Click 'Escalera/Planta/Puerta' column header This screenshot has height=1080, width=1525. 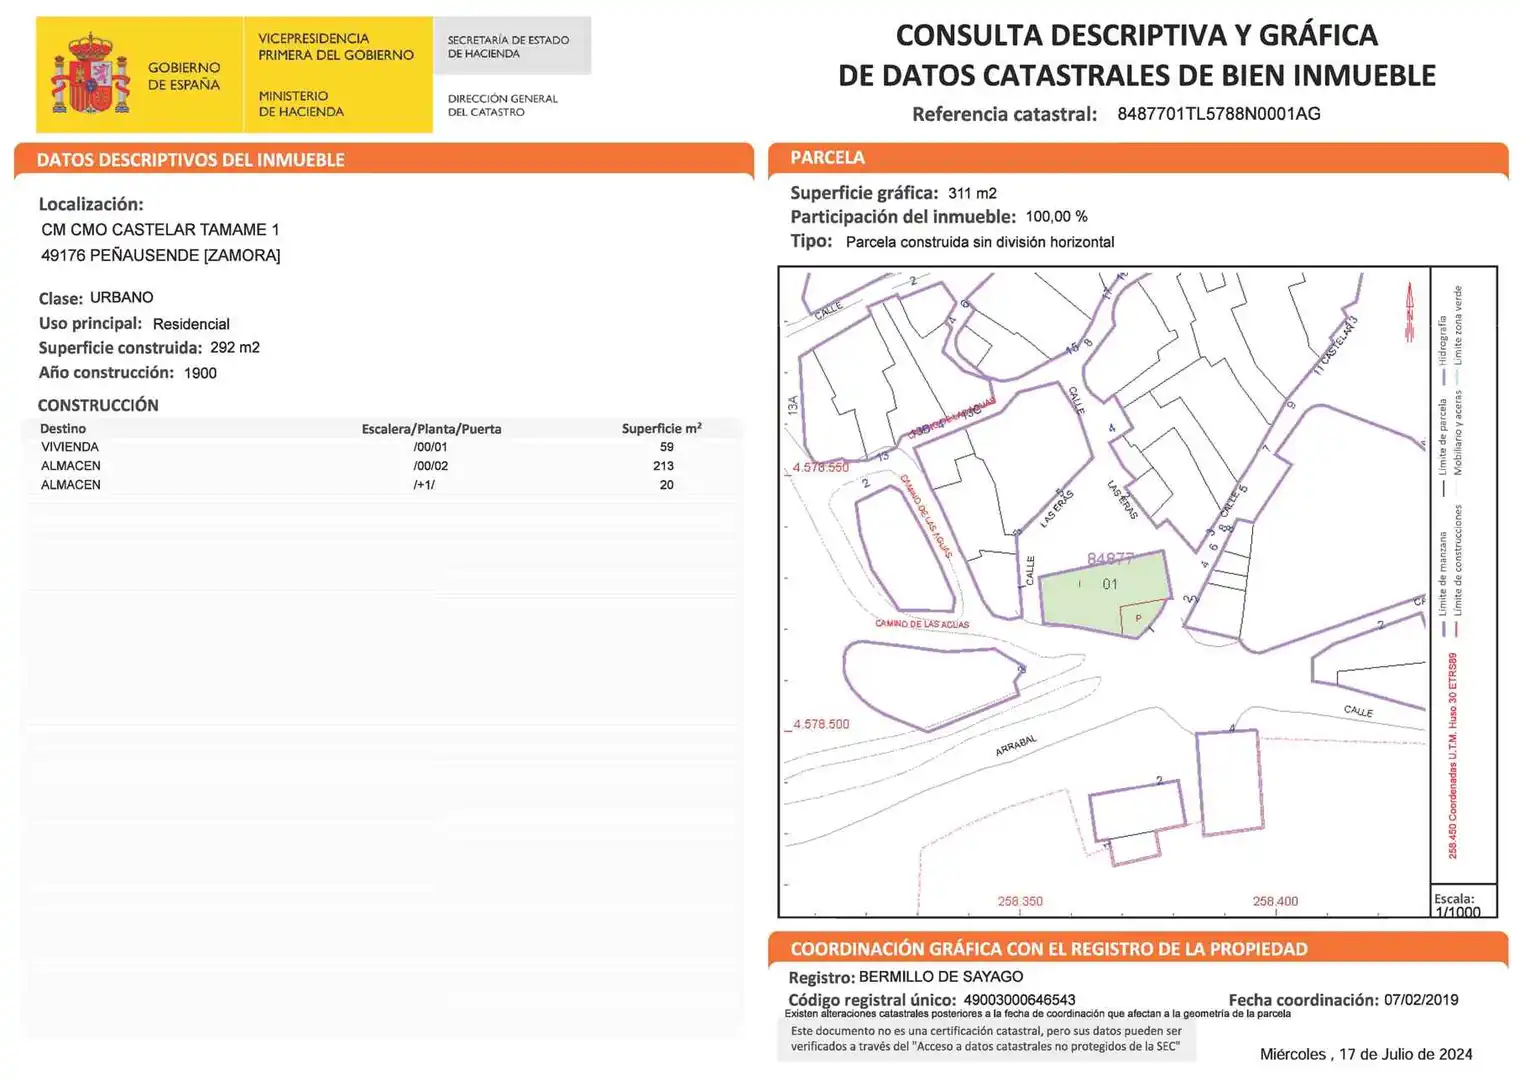point(431,429)
